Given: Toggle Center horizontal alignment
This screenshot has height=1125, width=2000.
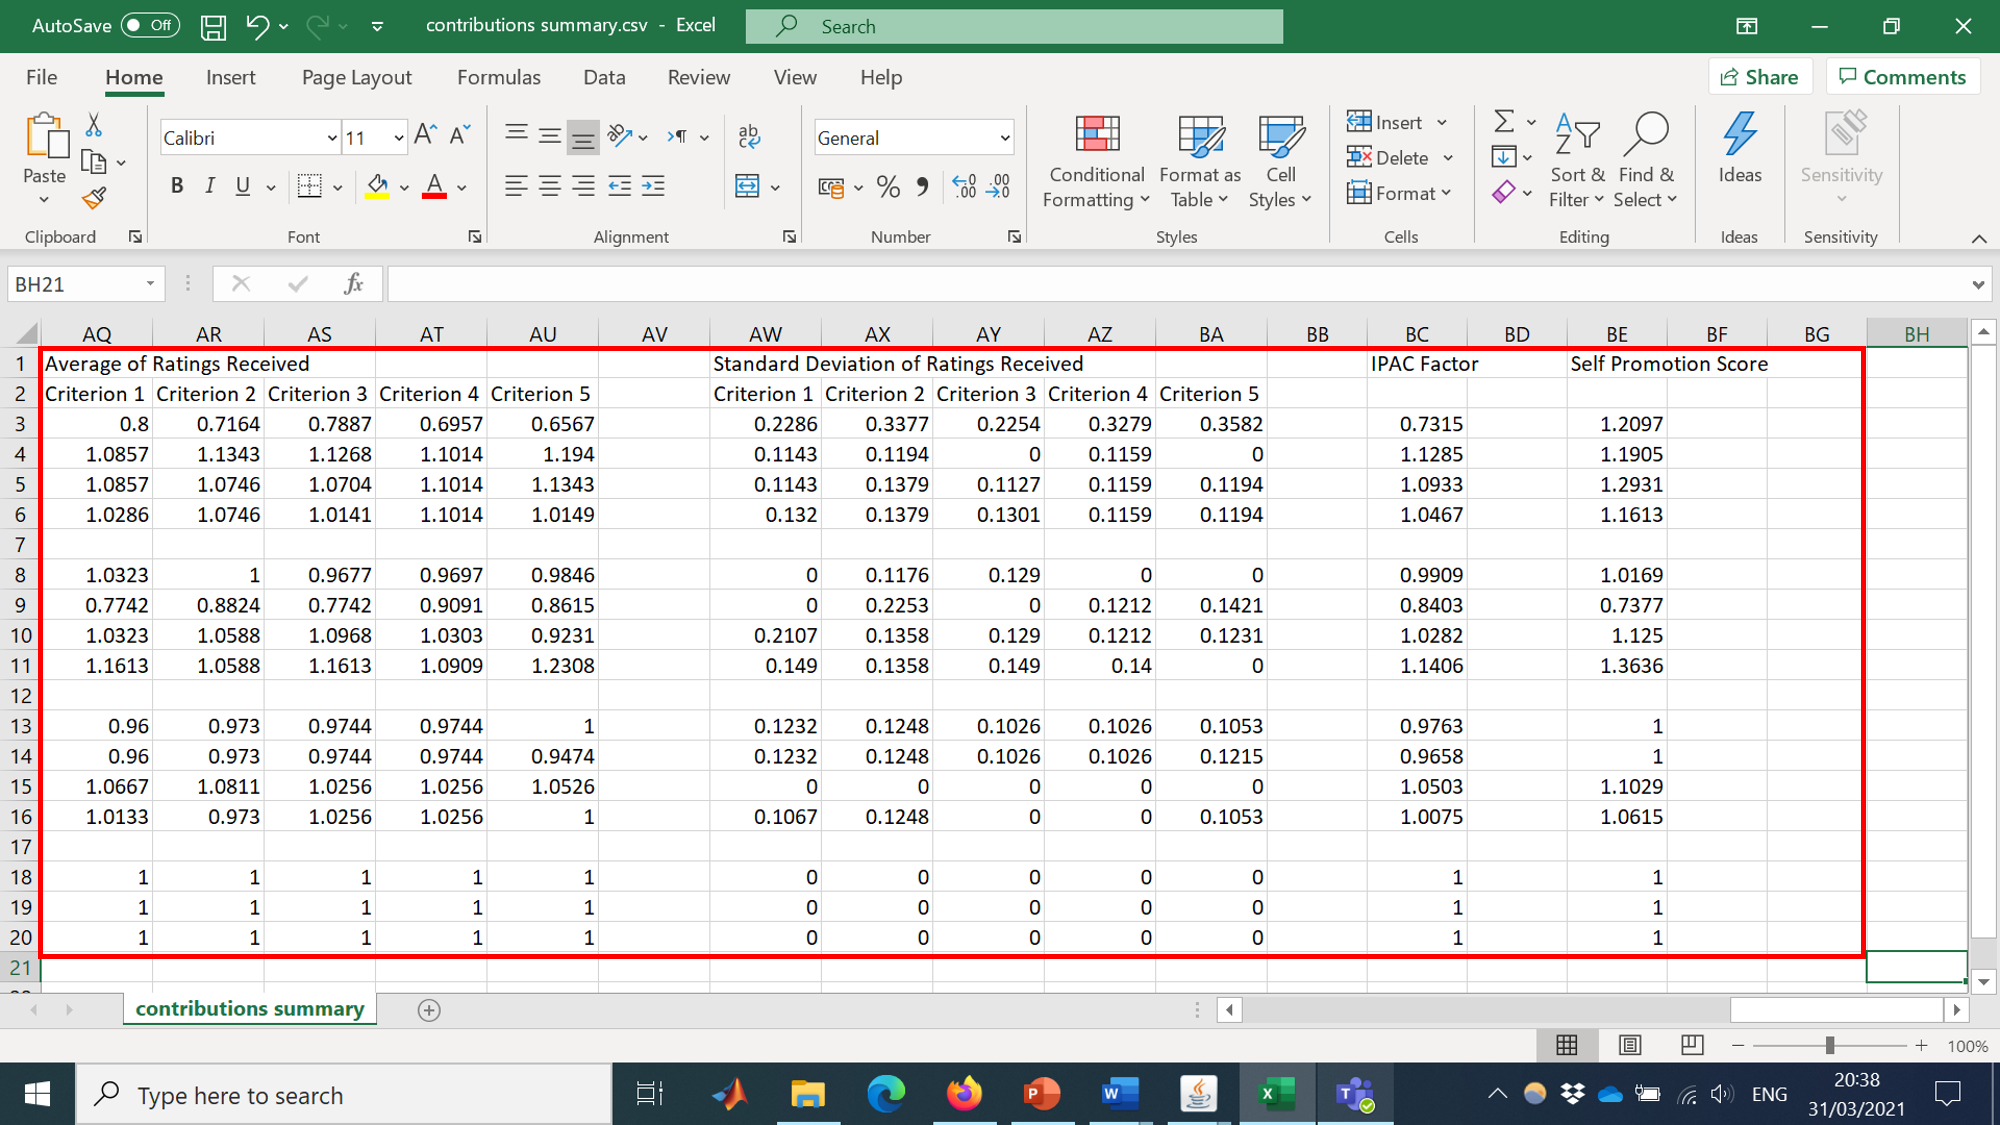Looking at the screenshot, I should [x=550, y=186].
